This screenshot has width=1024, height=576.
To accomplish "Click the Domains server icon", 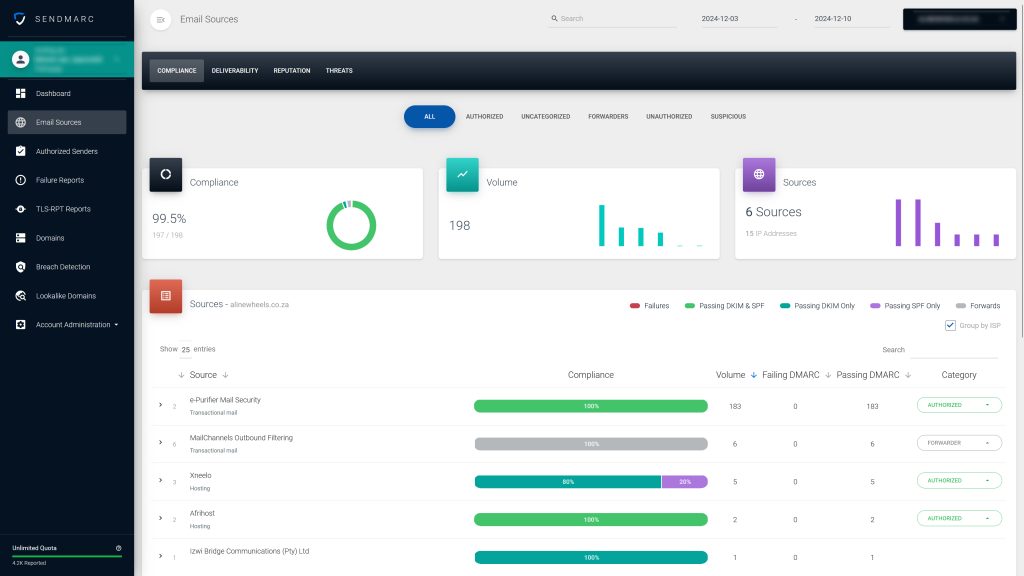I will coord(21,238).
